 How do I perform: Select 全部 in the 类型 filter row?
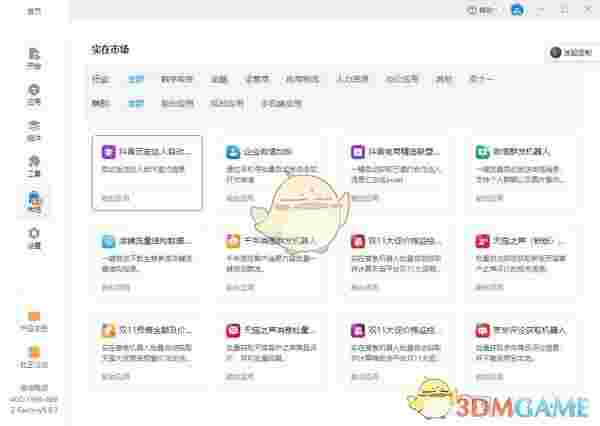[136, 103]
